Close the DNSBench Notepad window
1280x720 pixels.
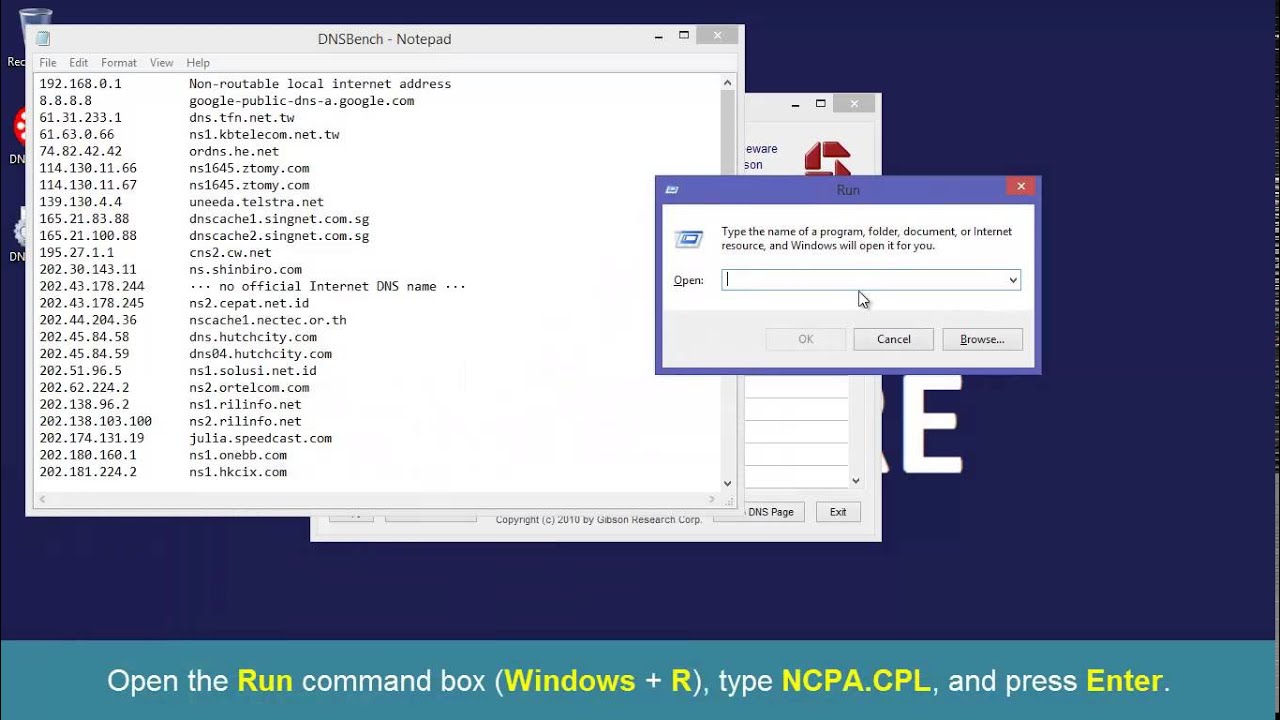pos(717,35)
